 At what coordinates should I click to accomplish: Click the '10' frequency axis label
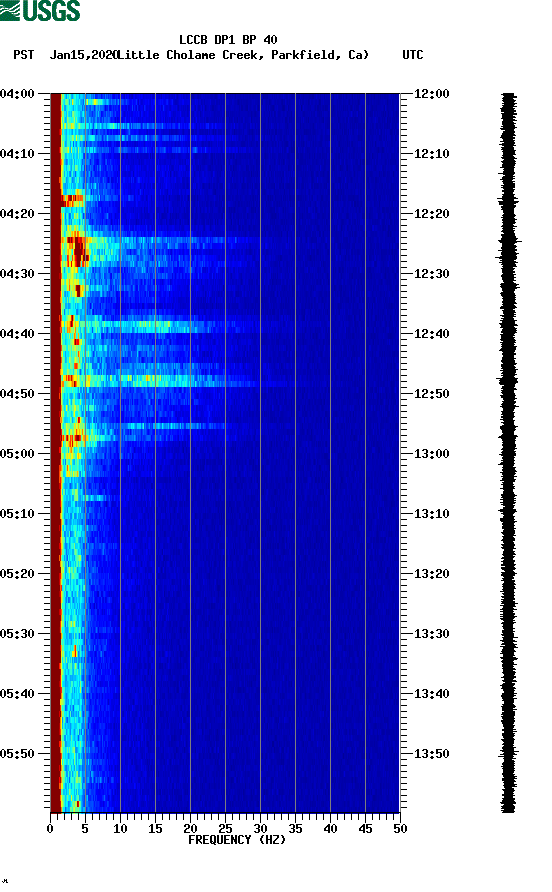point(120,829)
